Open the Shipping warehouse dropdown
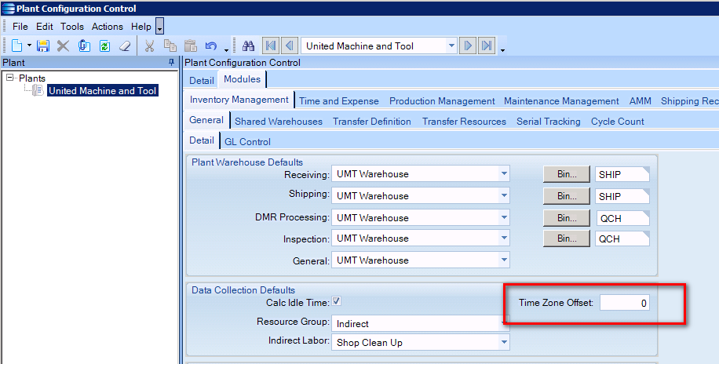The image size is (719, 365). pyautogui.click(x=504, y=195)
